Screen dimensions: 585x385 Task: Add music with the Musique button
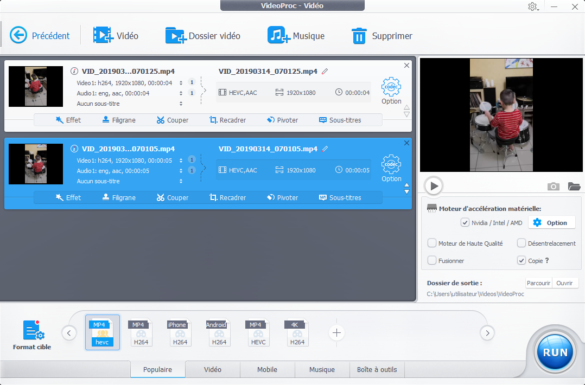click(x=296, y=36)
